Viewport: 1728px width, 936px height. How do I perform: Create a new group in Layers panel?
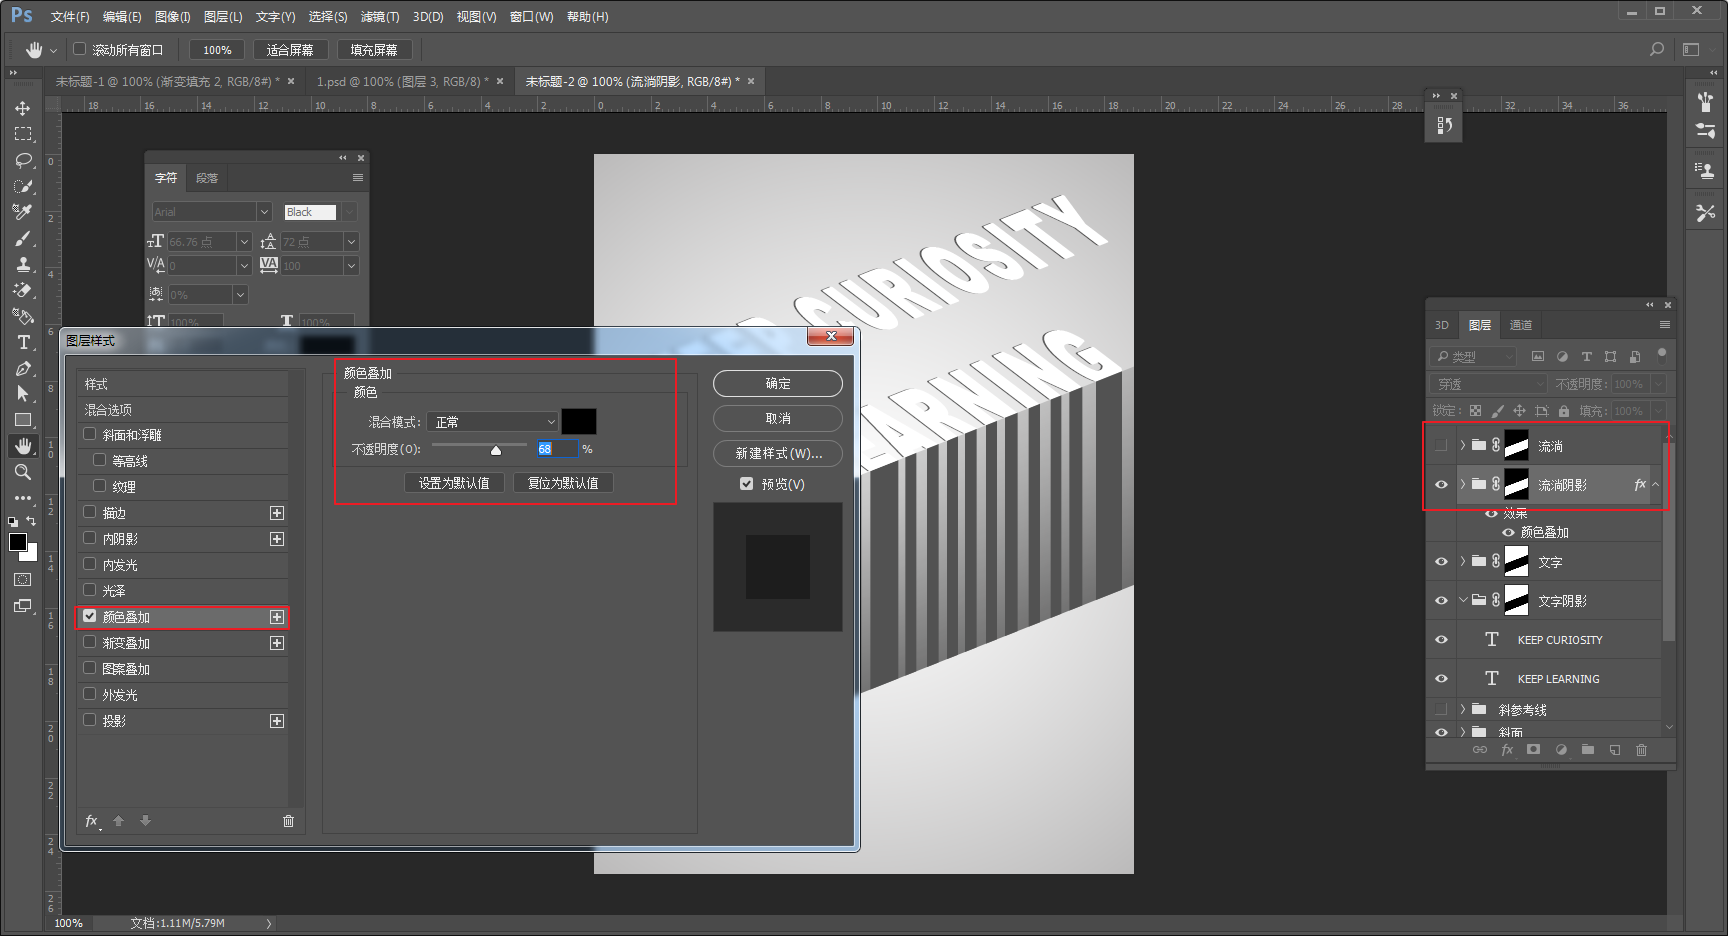1588,750
